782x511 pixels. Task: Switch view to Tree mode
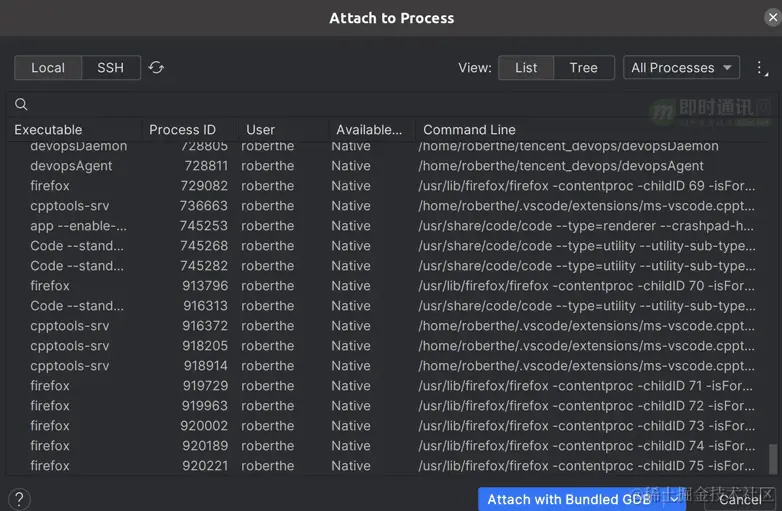click(x=583, y=68)
